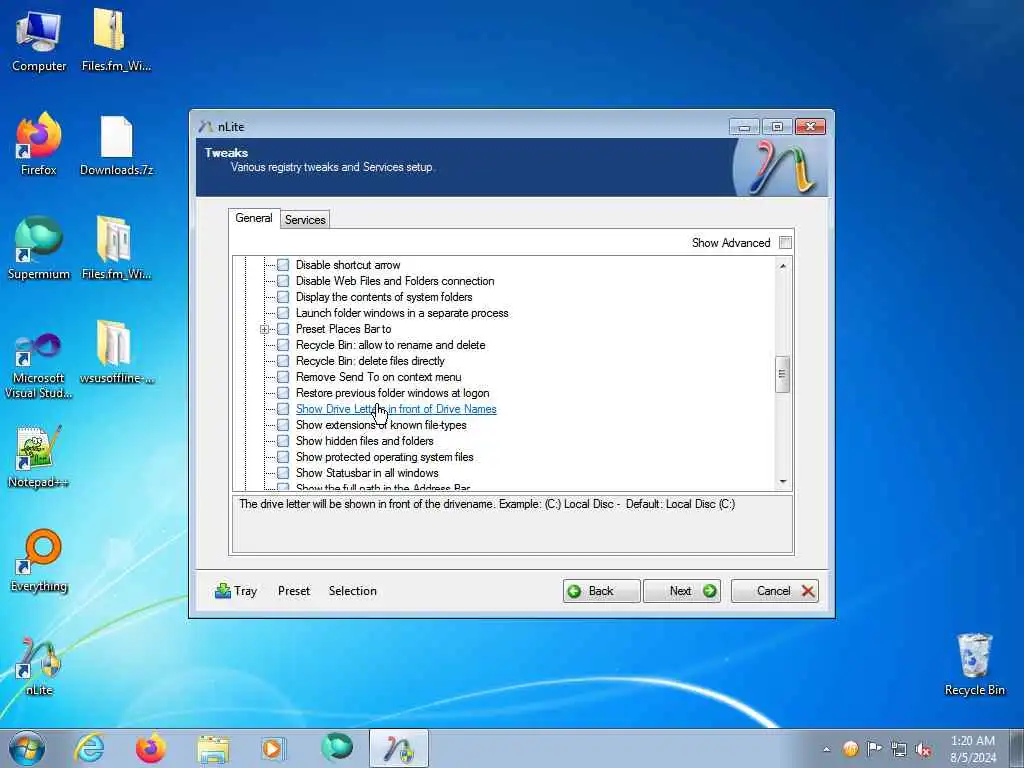
Task: Enable the Show Advanced checkbox
Action: click(785, 243)
